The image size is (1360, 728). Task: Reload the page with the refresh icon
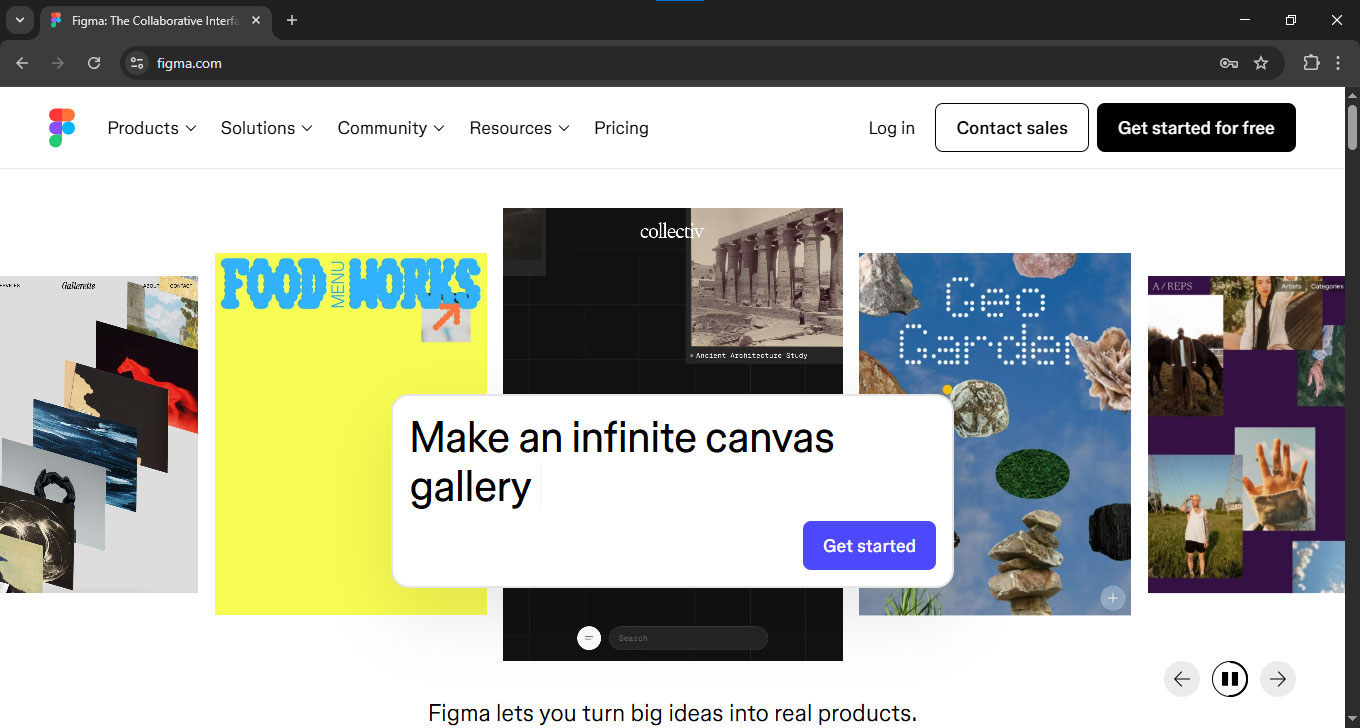click(94, 63)
